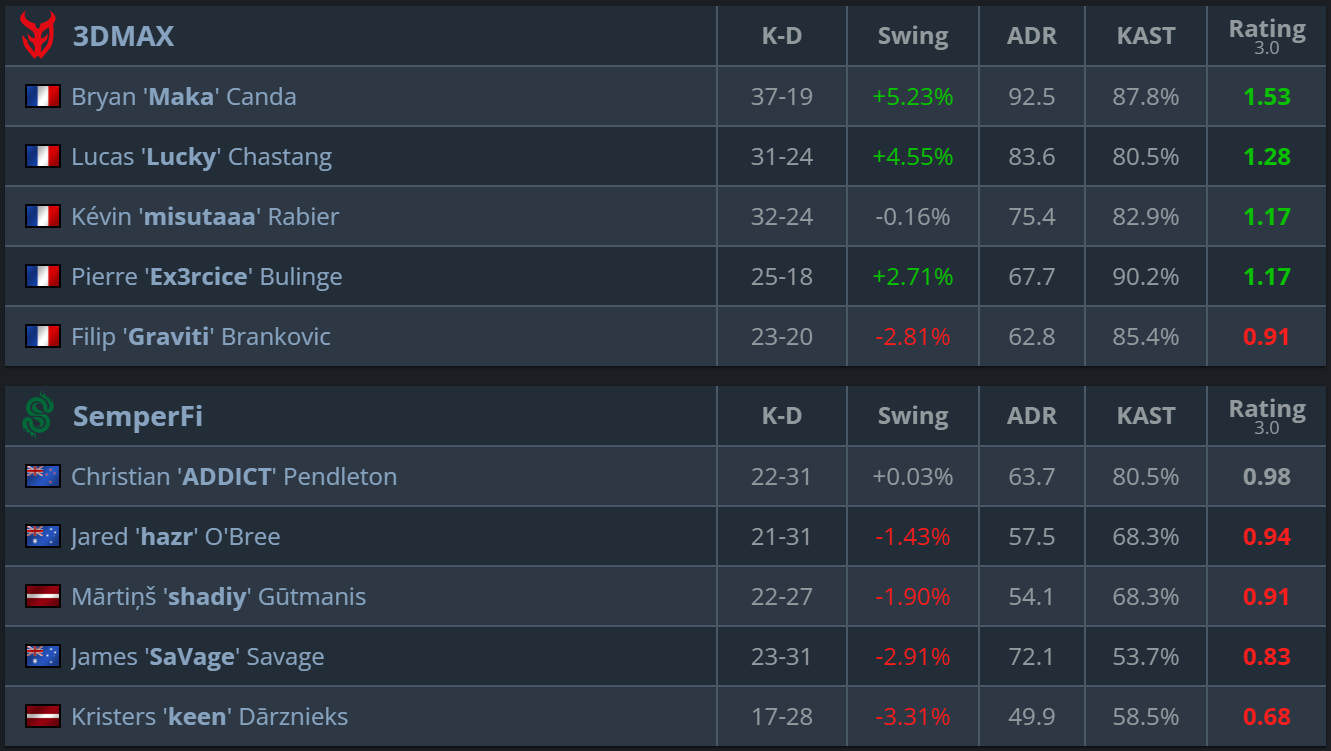This screenshot has width=1331, height=751.
Task: Click the SemperFi green dragon logo
Action: pyautogui.click(x=38, y=415)
